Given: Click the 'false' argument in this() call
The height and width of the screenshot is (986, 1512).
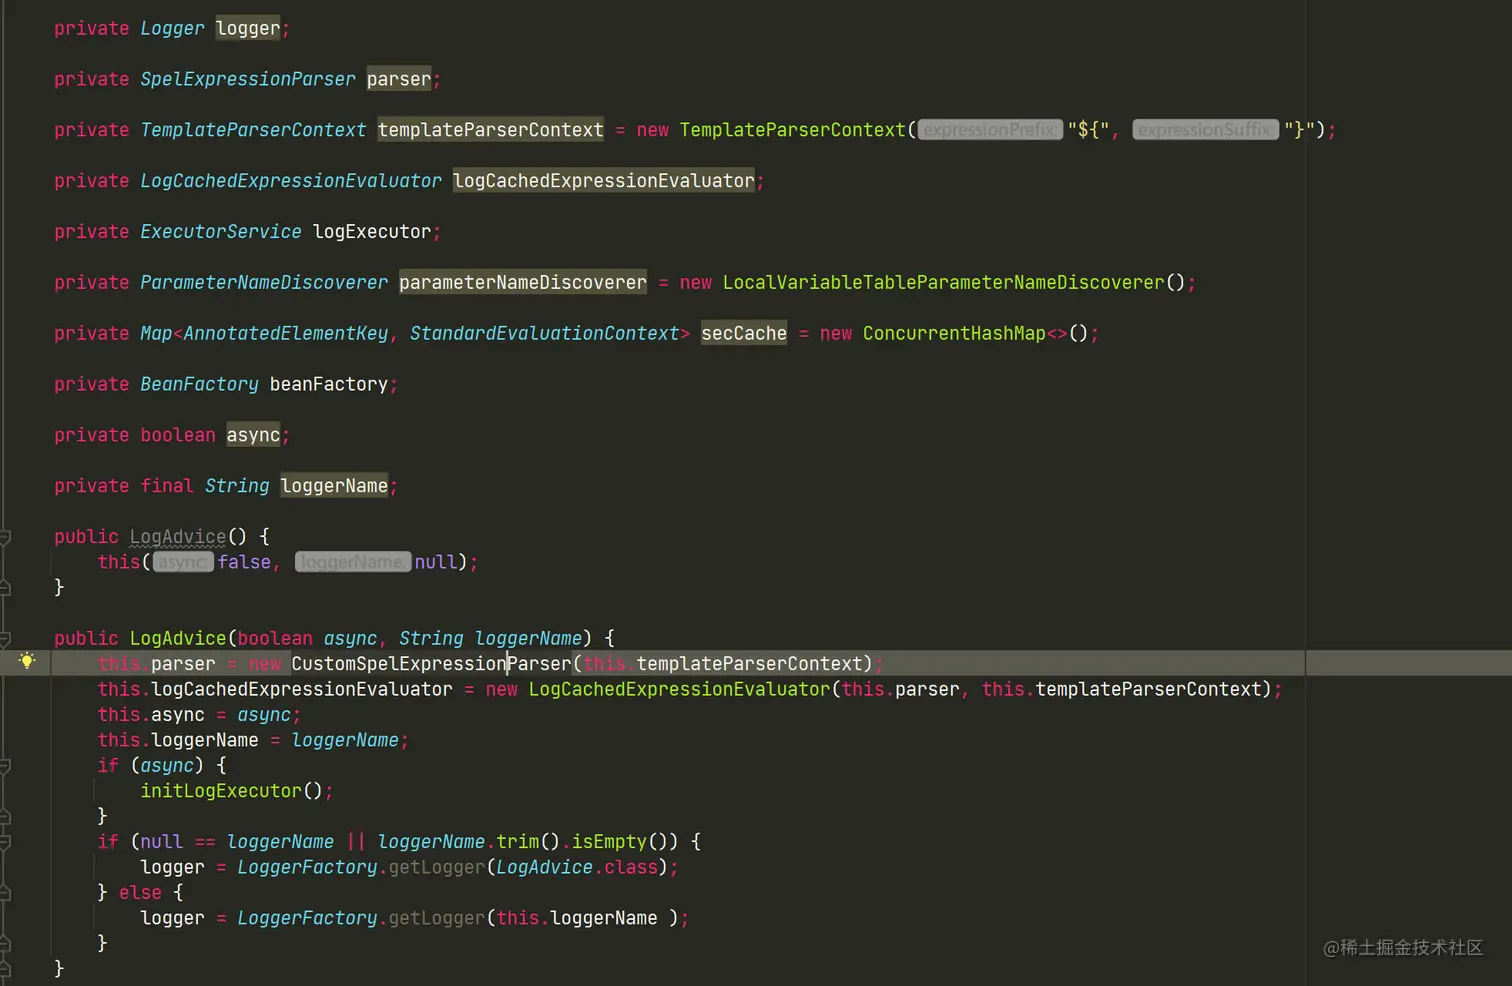Looking at the screenshot, I should point(244,562).
